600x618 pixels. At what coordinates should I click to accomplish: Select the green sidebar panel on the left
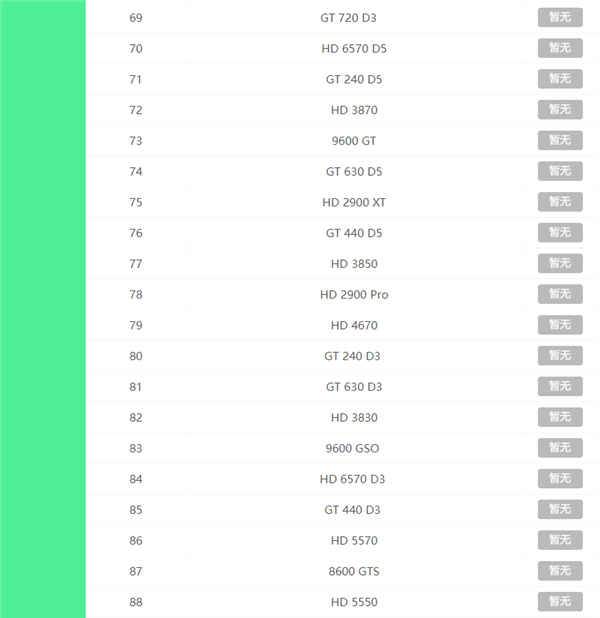pyautogui.click(x=43, y=309)
